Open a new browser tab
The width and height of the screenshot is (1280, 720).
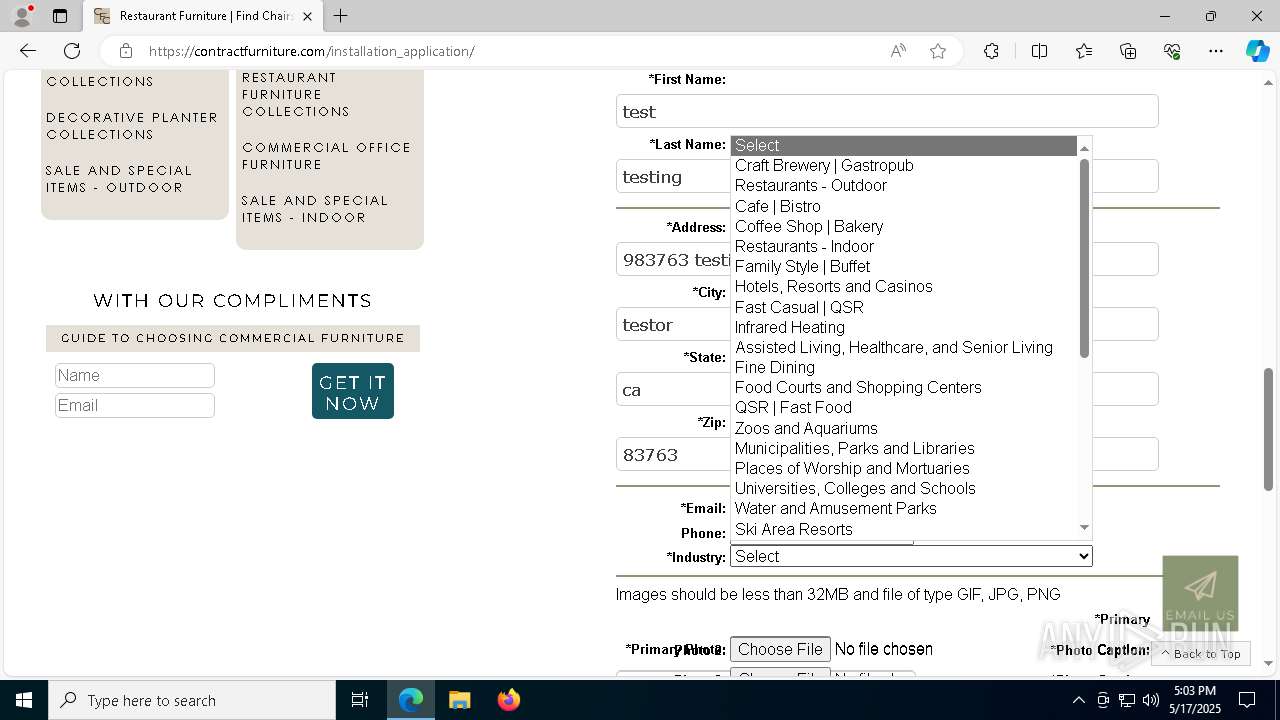pyautogui.click(x=341, y=16)
